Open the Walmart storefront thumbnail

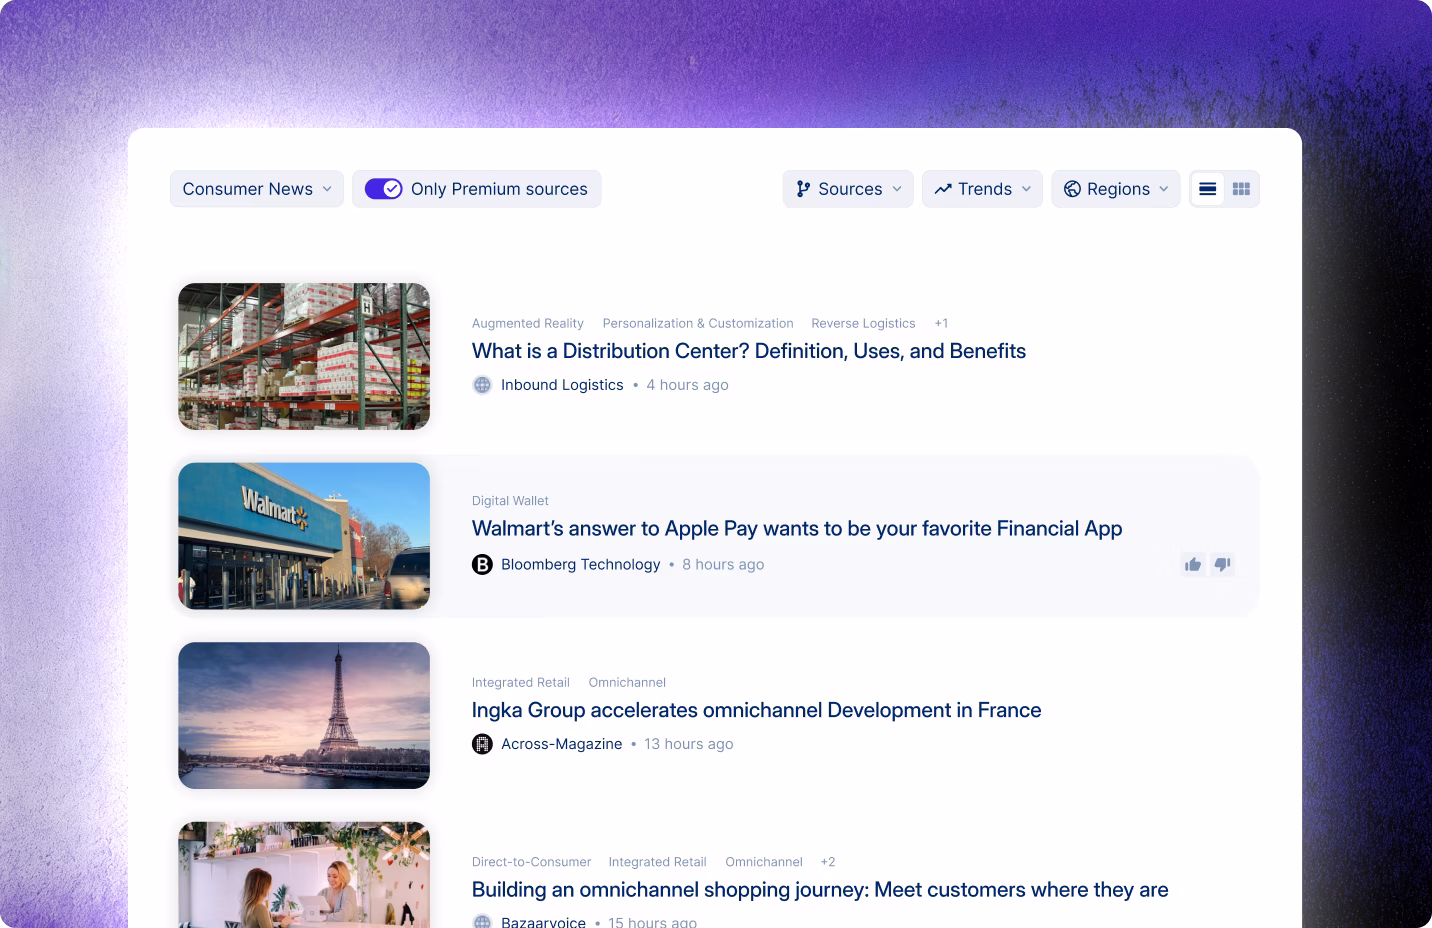(304, 536)
